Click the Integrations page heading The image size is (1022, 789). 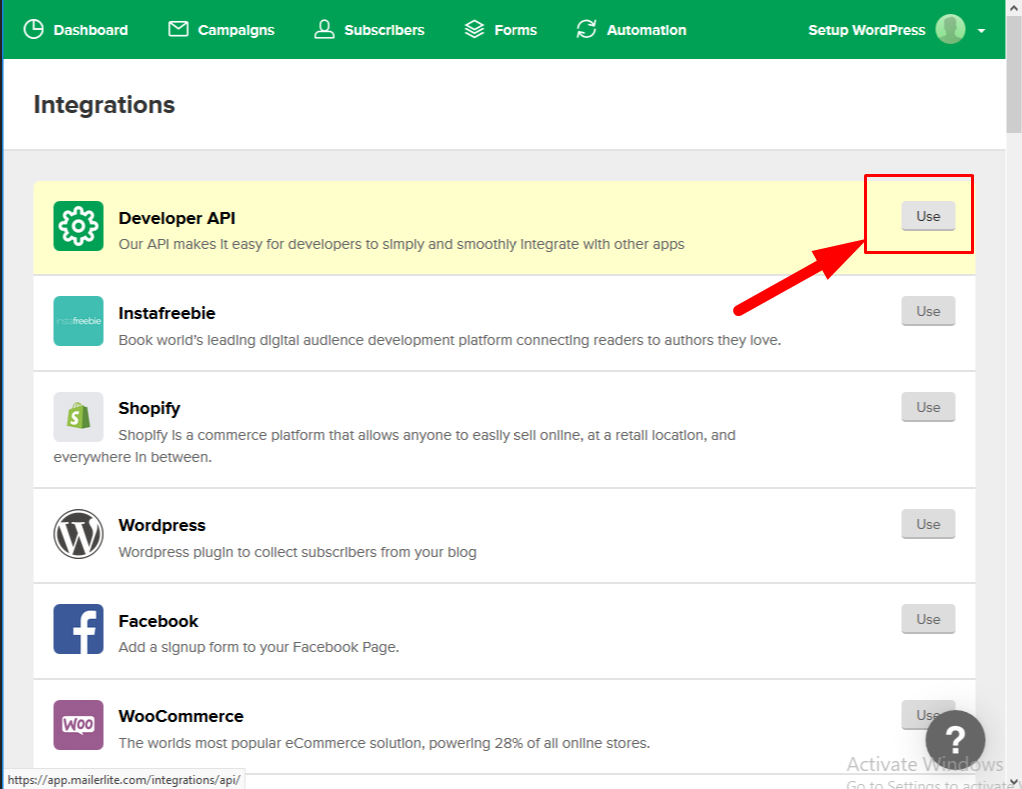[104, 105]
